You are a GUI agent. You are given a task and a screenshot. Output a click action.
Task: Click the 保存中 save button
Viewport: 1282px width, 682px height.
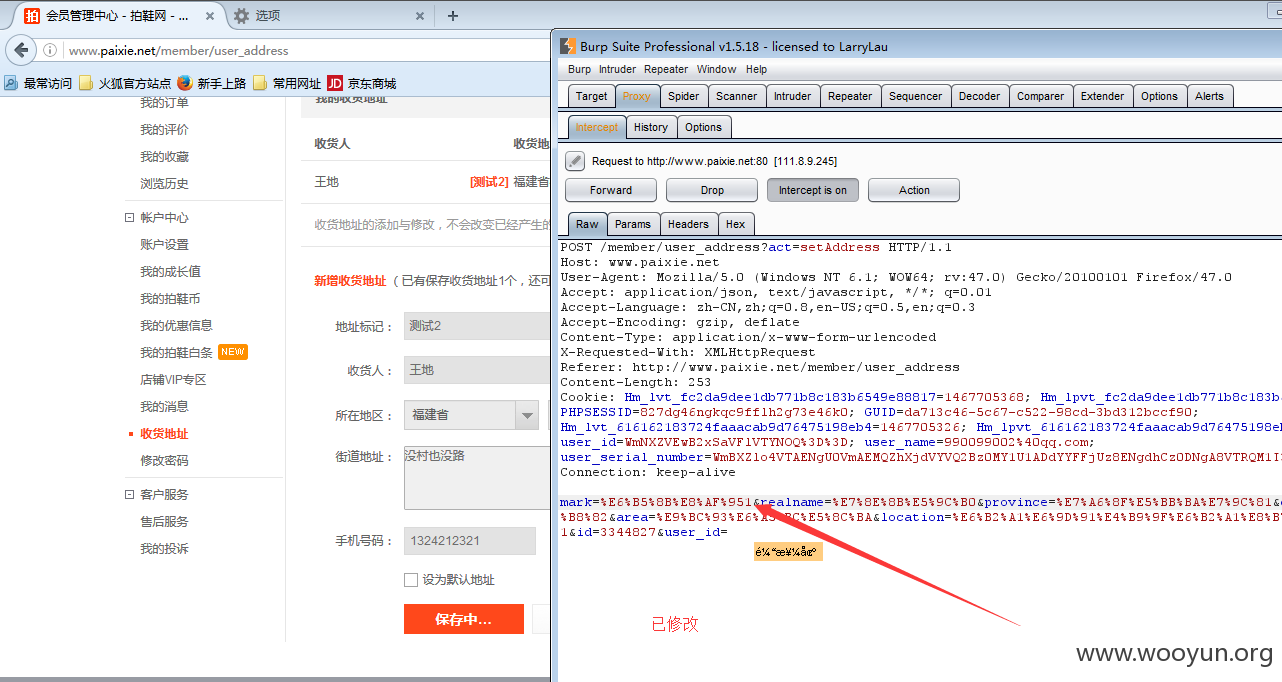tap(464, 619)
